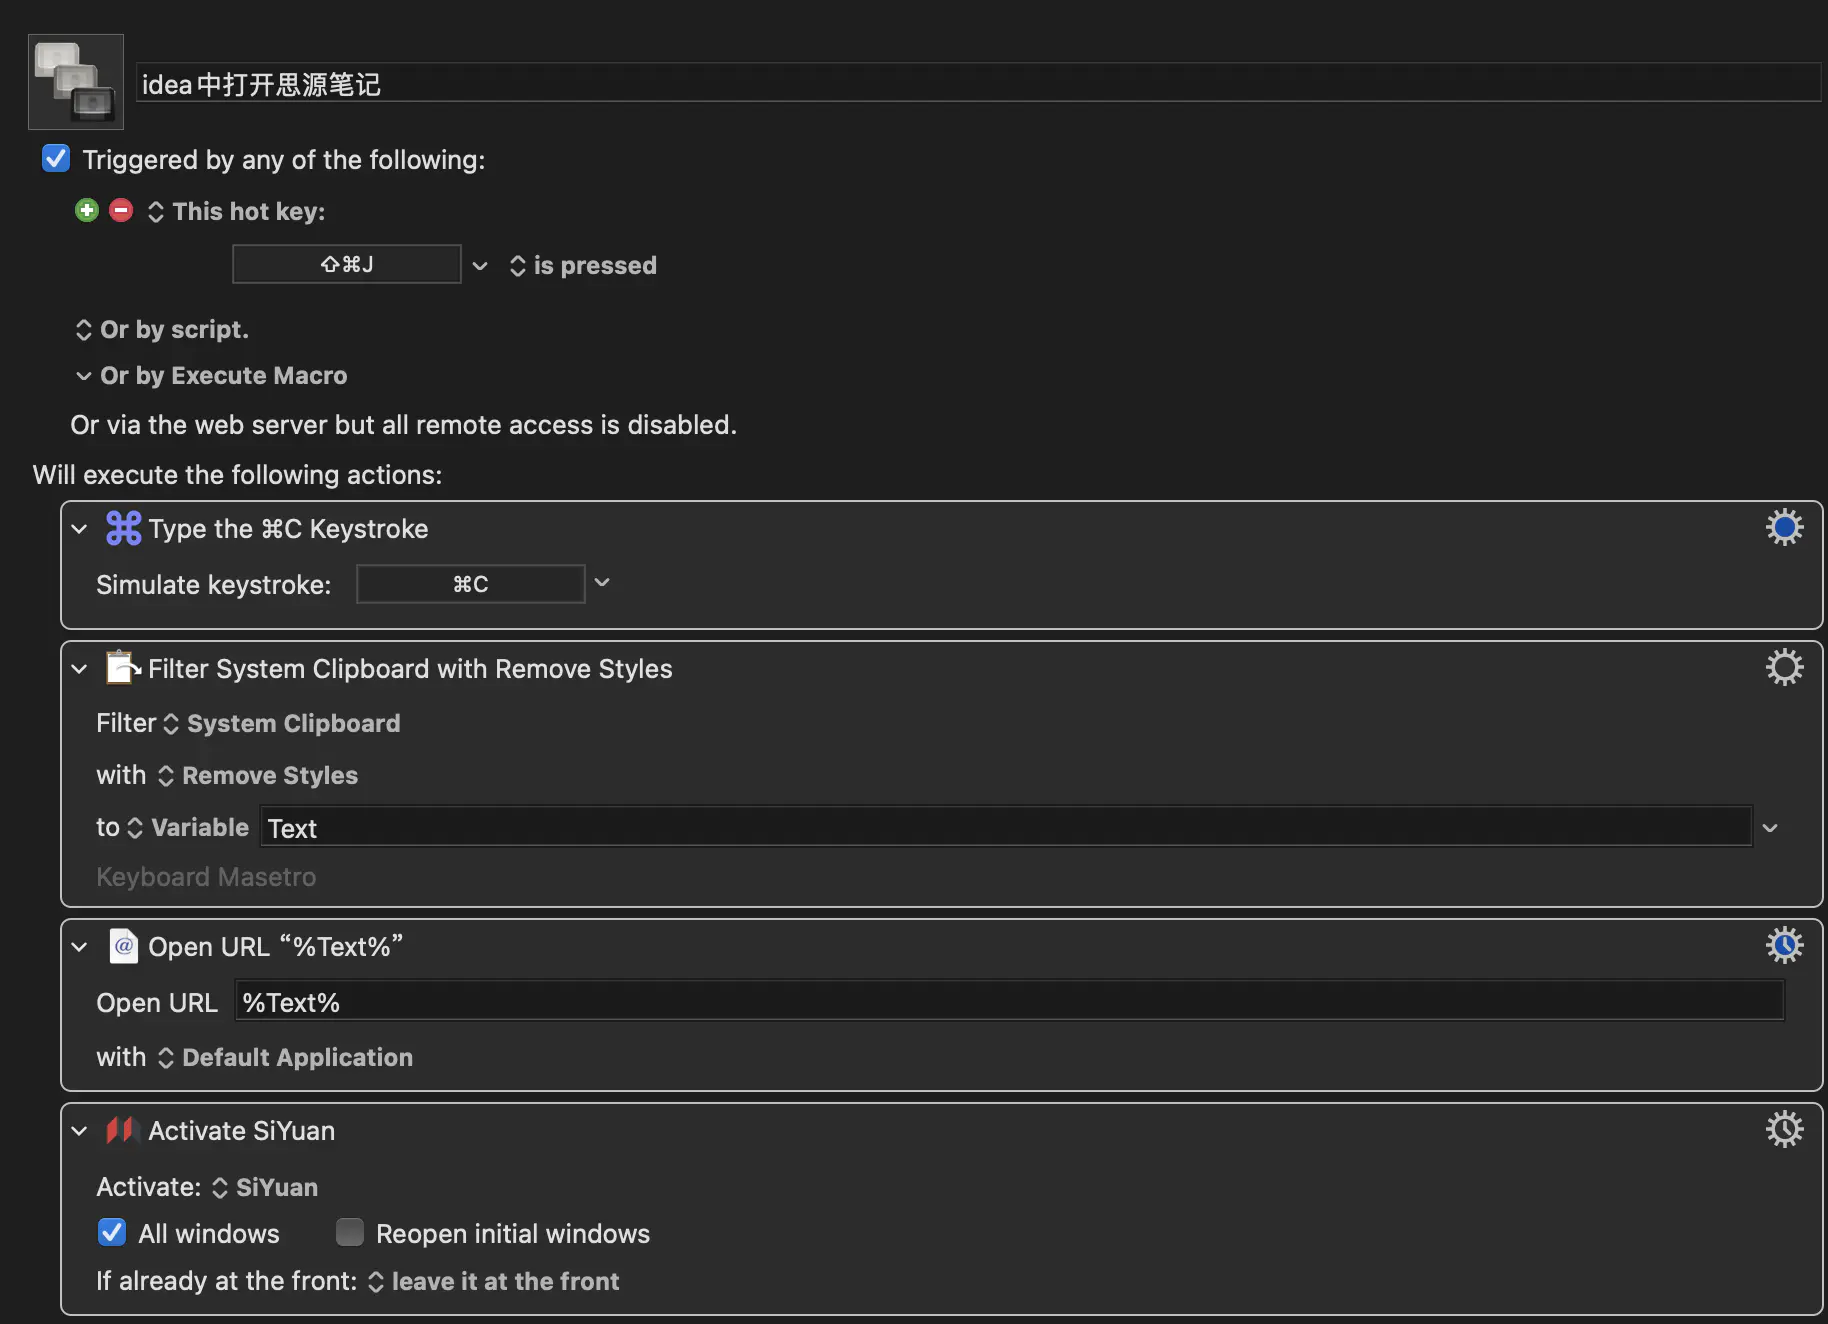Open dropdown next to ⇧⌘J hot key
The image size is (1828, 1324).
point(480,266)
